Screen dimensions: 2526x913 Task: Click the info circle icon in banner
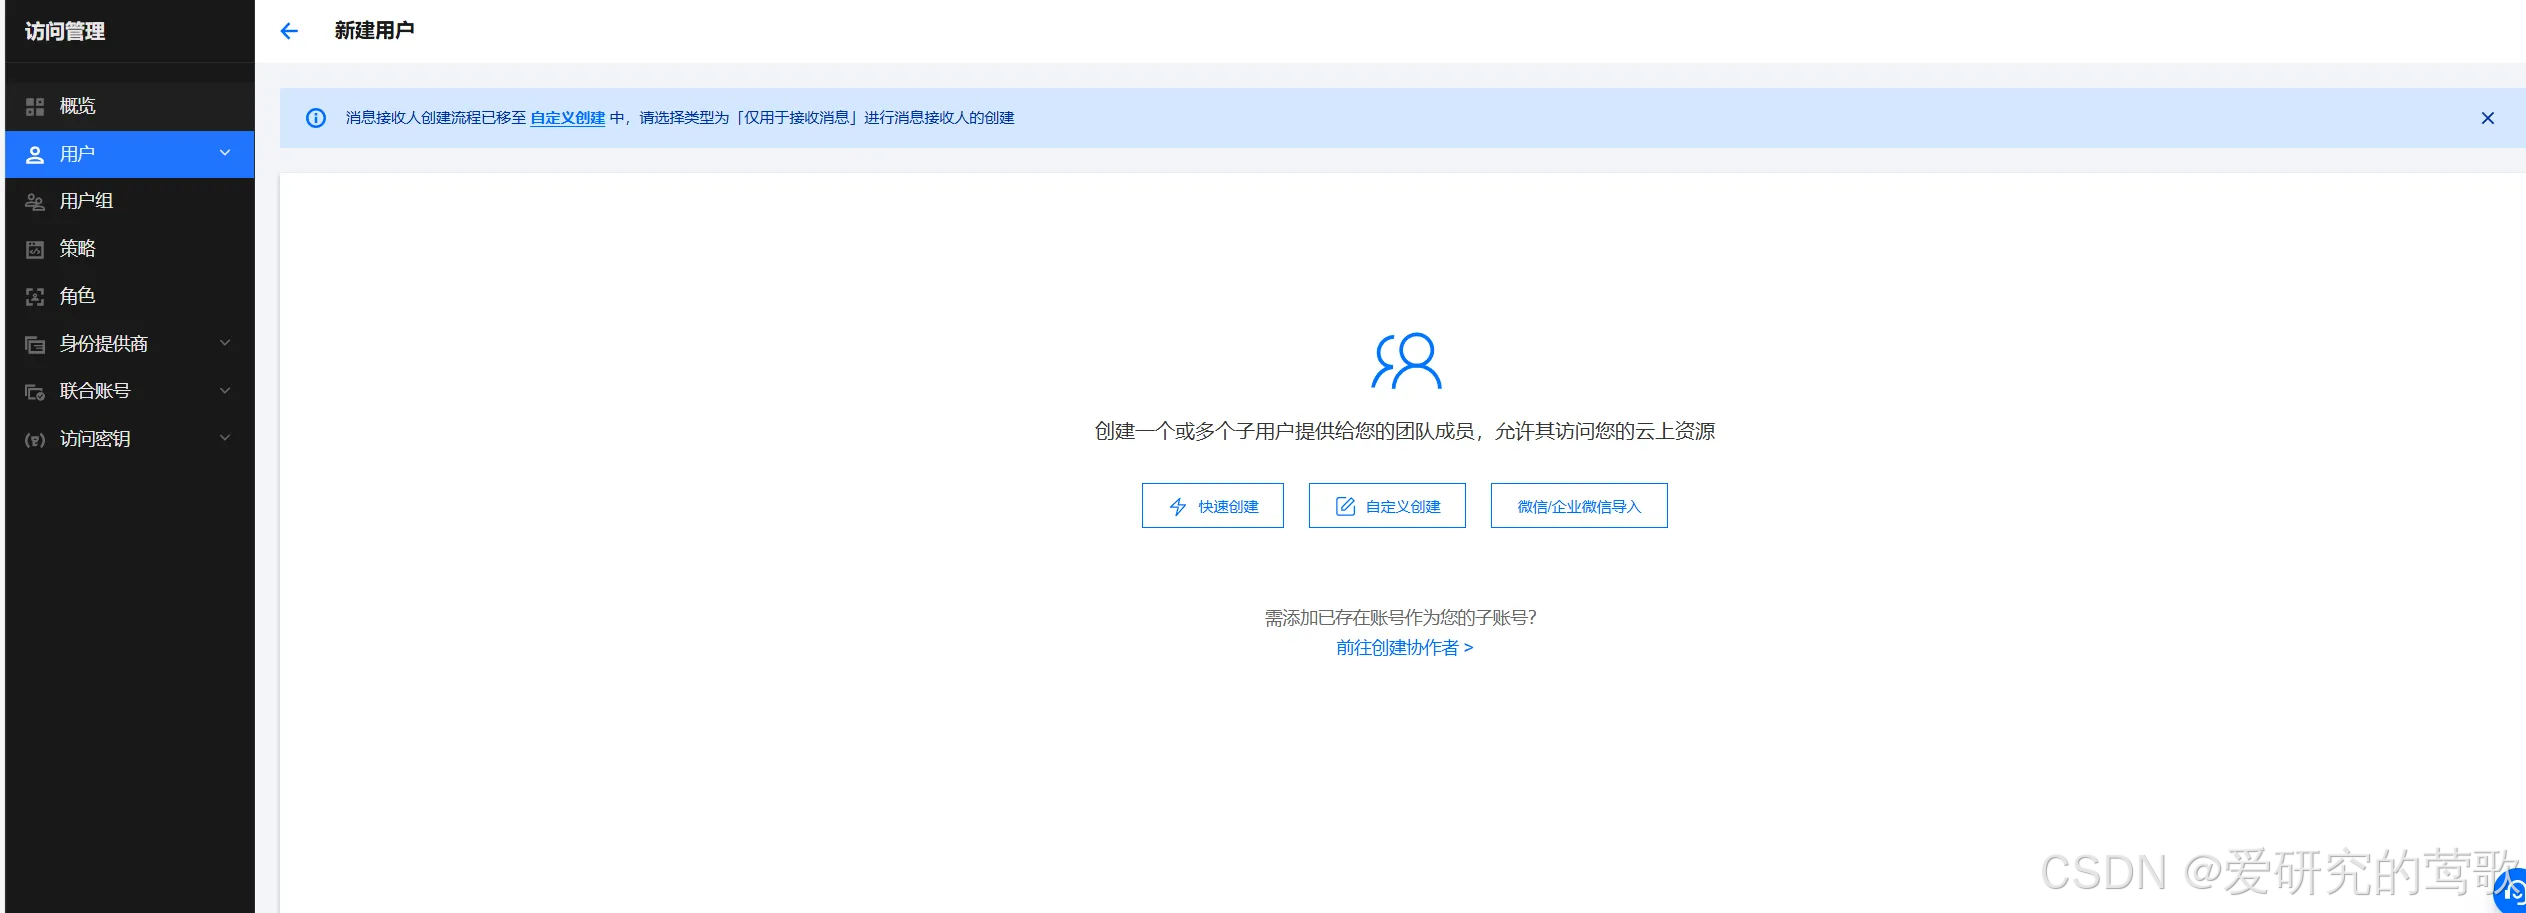316,118
